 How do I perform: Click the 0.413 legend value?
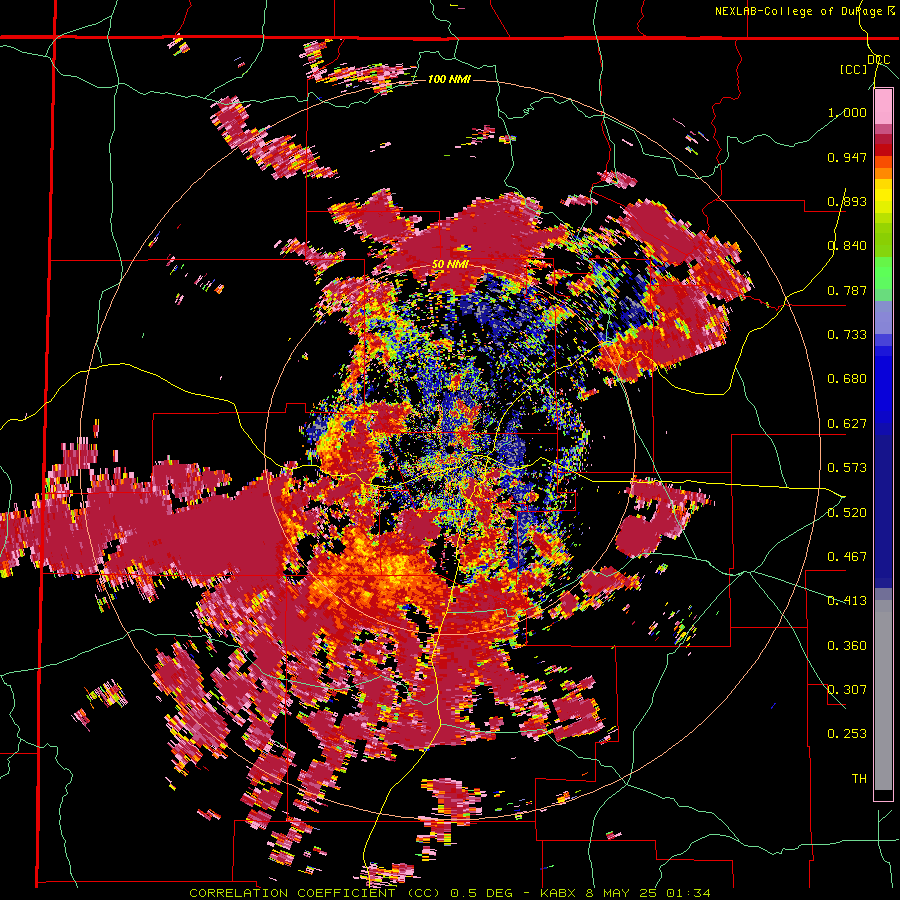(847, 601)
